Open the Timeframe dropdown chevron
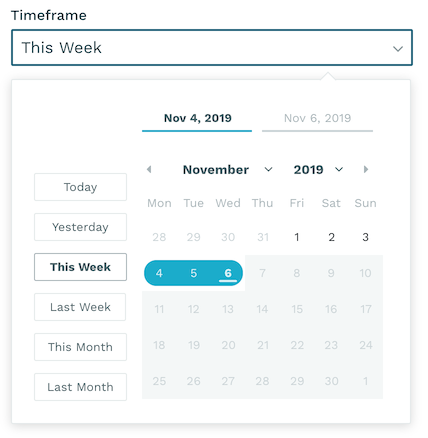 398,49
